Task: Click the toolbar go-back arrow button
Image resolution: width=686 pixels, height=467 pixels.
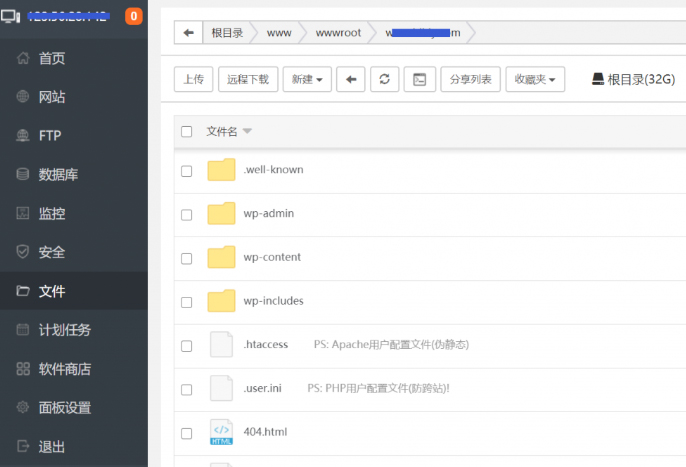Action: [350, 79]
